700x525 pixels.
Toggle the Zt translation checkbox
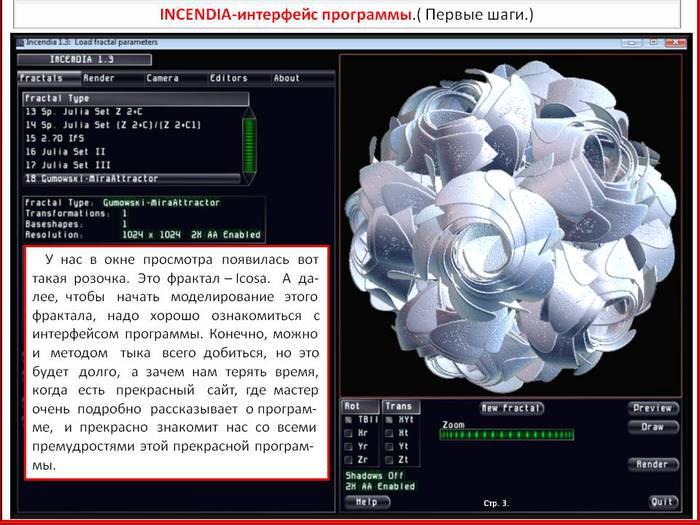point(389,459)
